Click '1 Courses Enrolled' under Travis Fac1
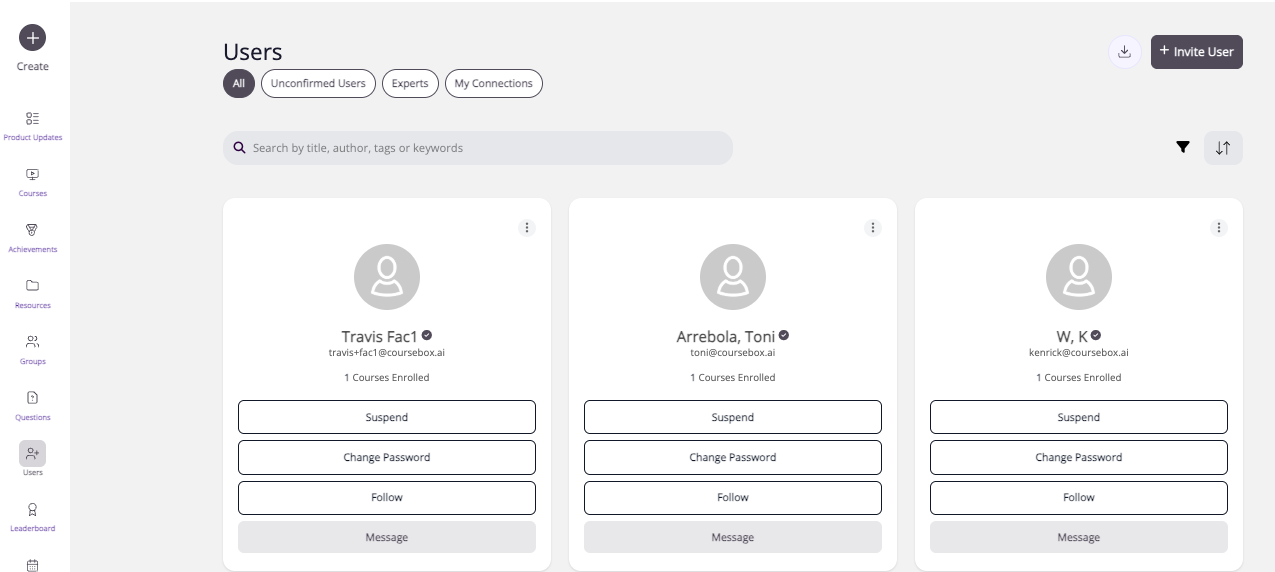Image resolution: width=1275 pixels, height=572 pixels. pos(387,378)
